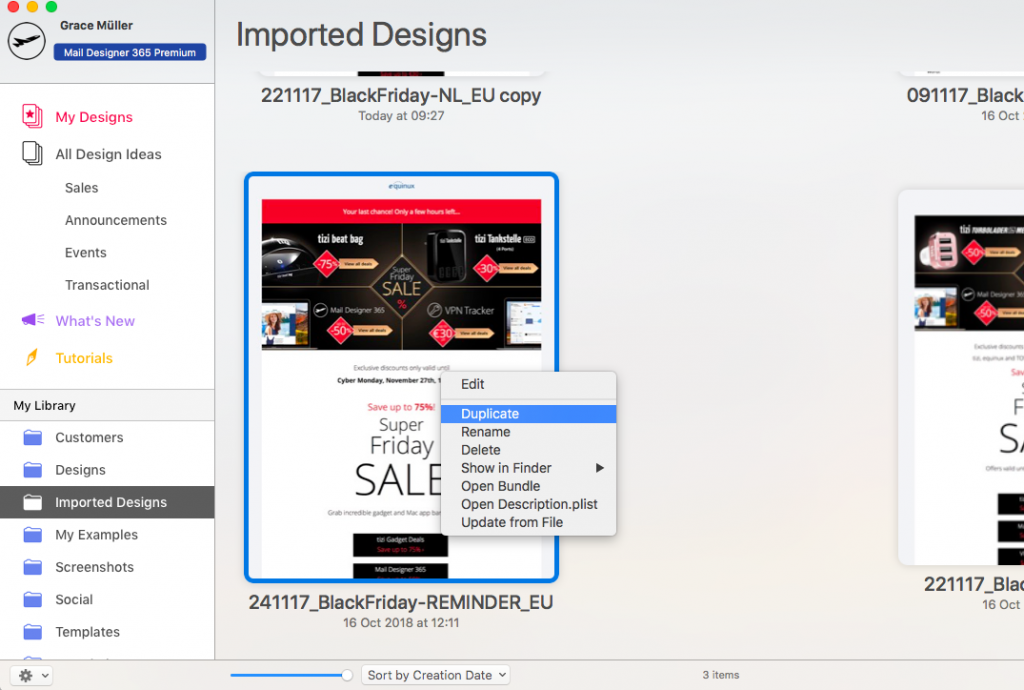
Task: Choose Open Bundle in the context menu
Action: point(528,486)
